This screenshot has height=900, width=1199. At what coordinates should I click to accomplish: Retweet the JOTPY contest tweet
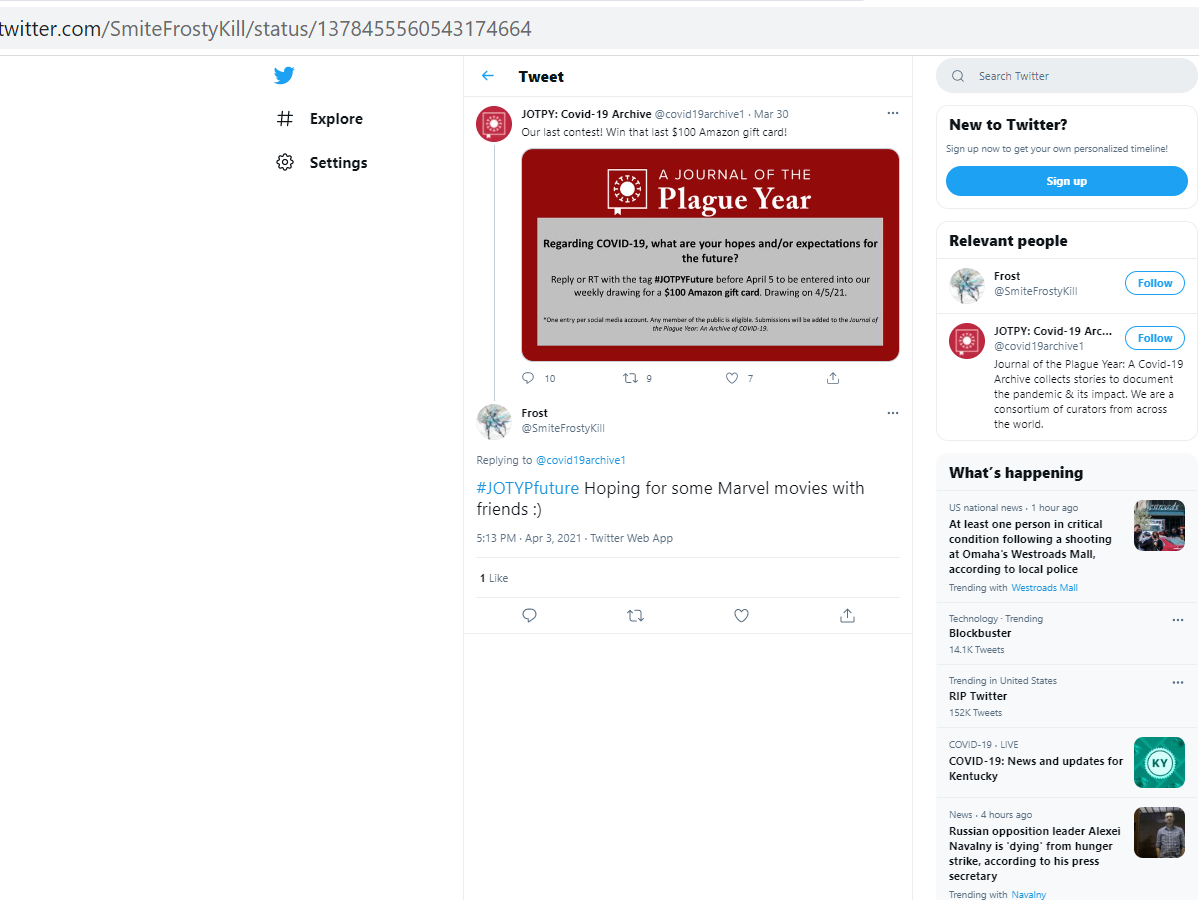tap(630, 378)
